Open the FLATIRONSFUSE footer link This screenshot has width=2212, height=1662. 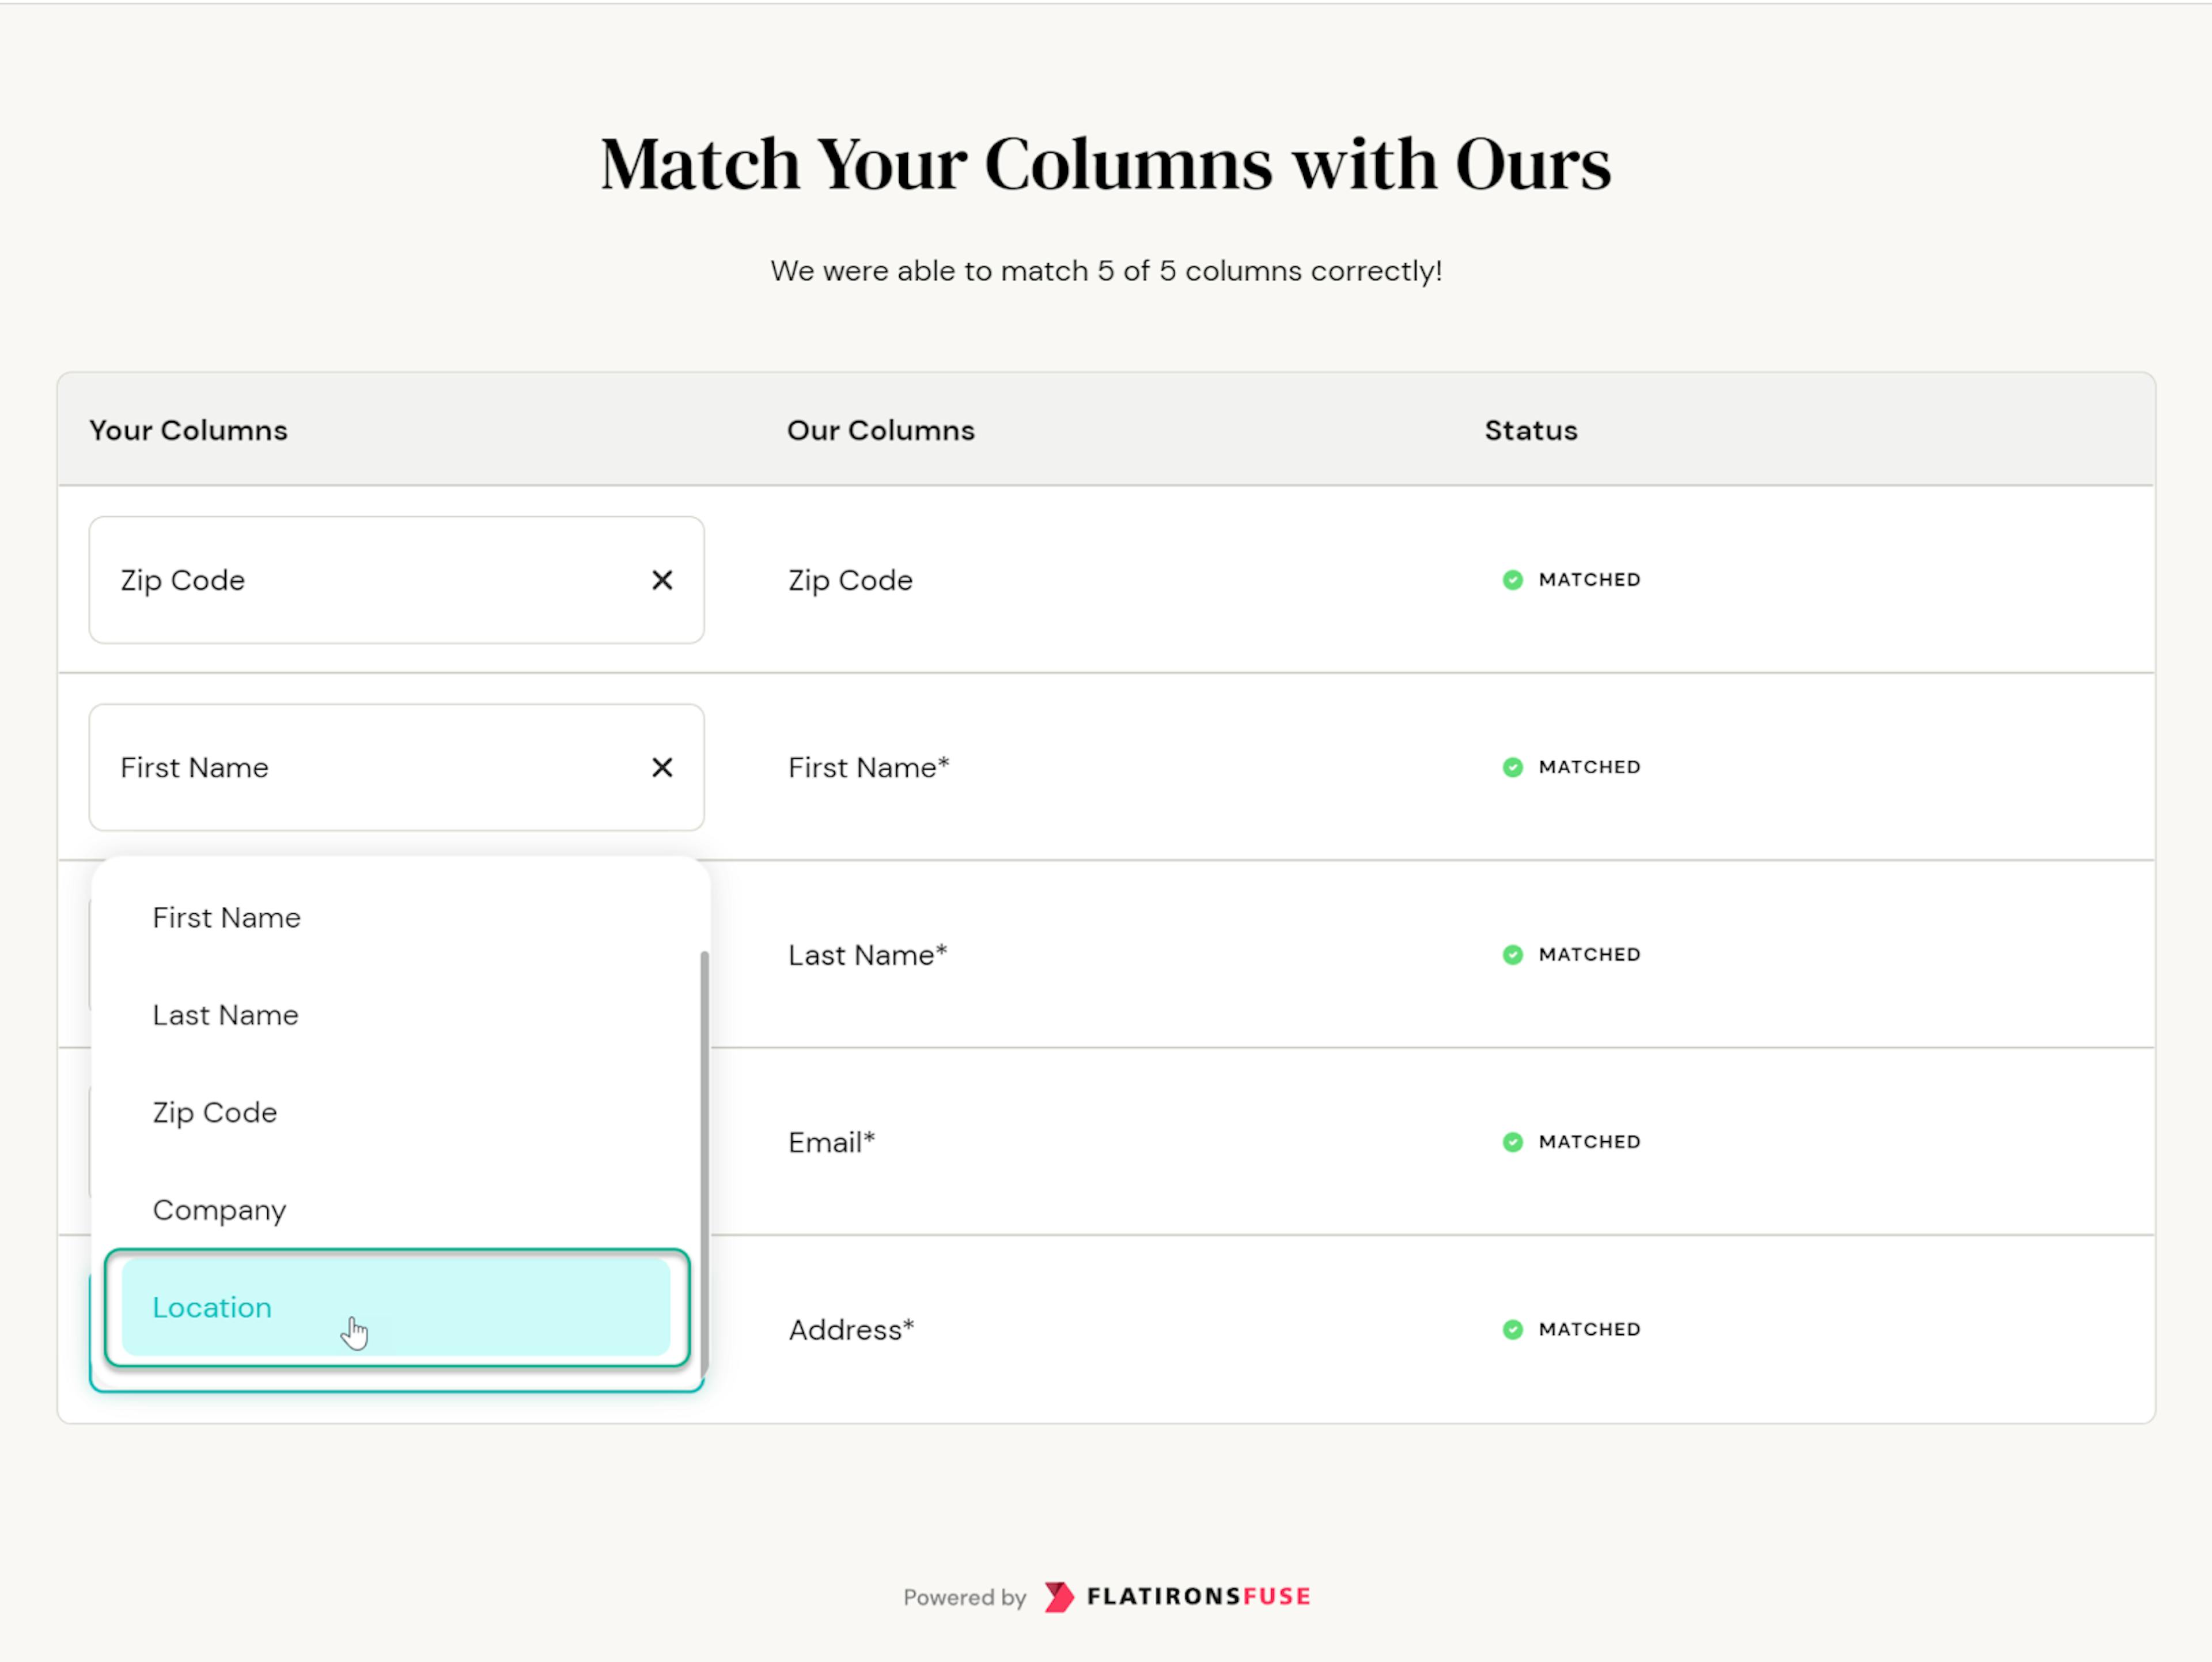pos(1198,1597)
